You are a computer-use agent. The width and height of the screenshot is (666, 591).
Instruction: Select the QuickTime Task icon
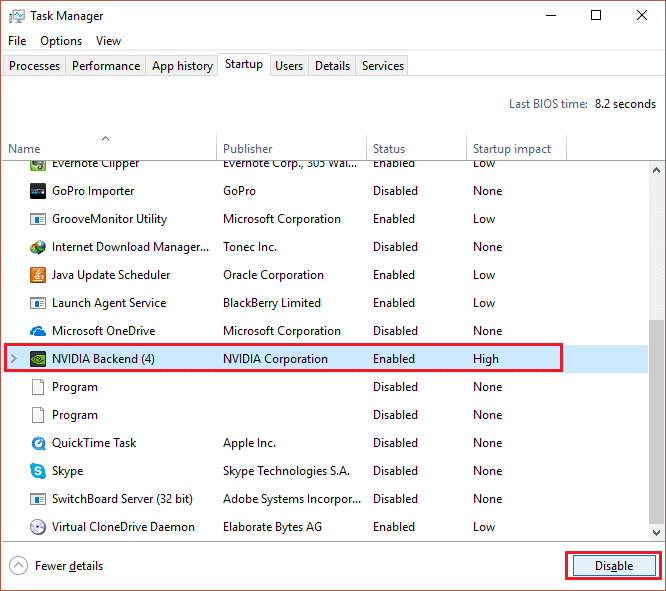(x=38, y=443)
